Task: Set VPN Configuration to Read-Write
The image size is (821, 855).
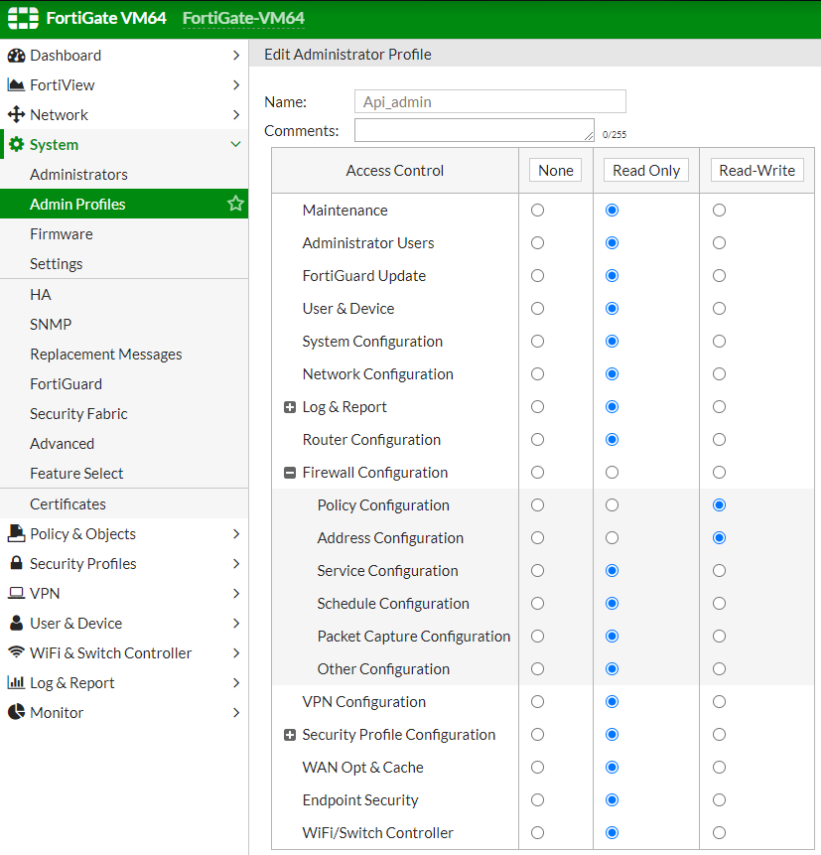Action: coord(719,701)
